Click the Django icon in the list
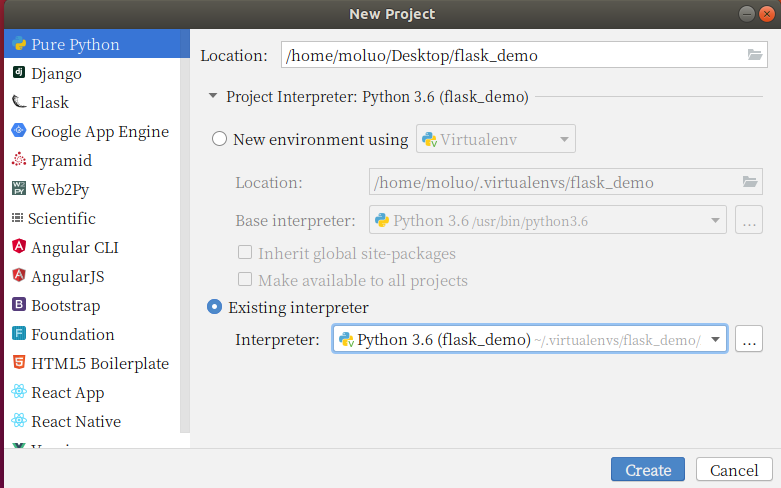Image resolution: width=781 pixels, height=488 pixels. point(19,73)
